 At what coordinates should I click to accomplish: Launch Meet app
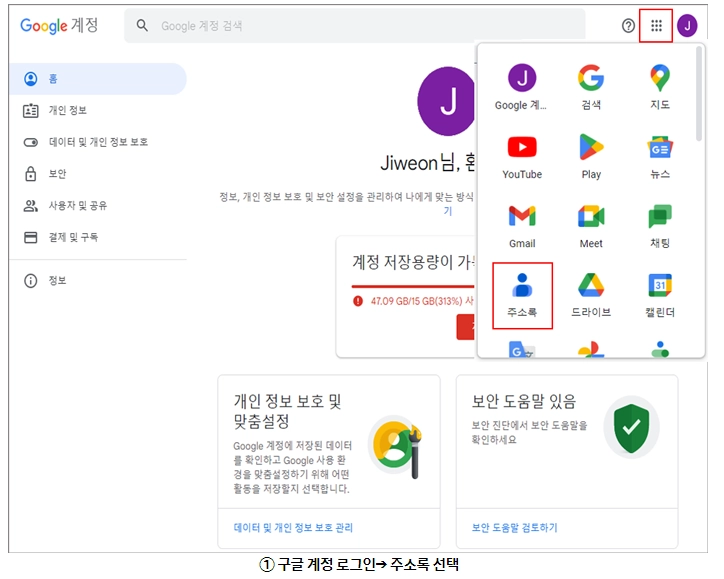pyautogui.click(x=591, y=226)
